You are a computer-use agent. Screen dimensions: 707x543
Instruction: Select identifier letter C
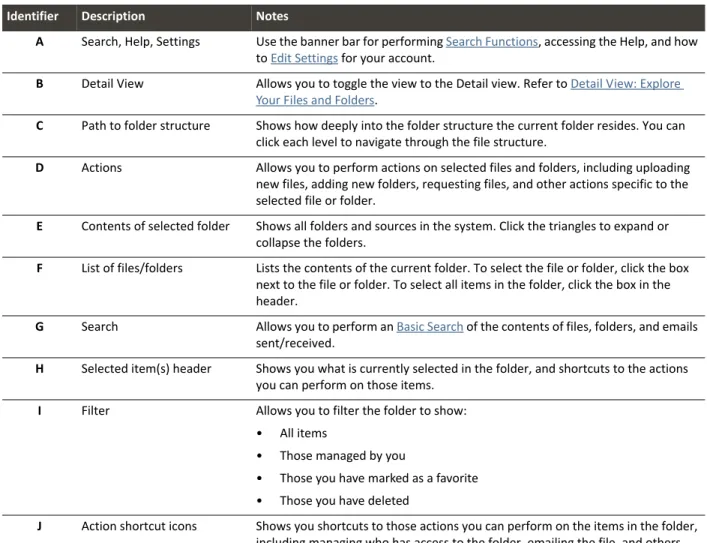40,126
